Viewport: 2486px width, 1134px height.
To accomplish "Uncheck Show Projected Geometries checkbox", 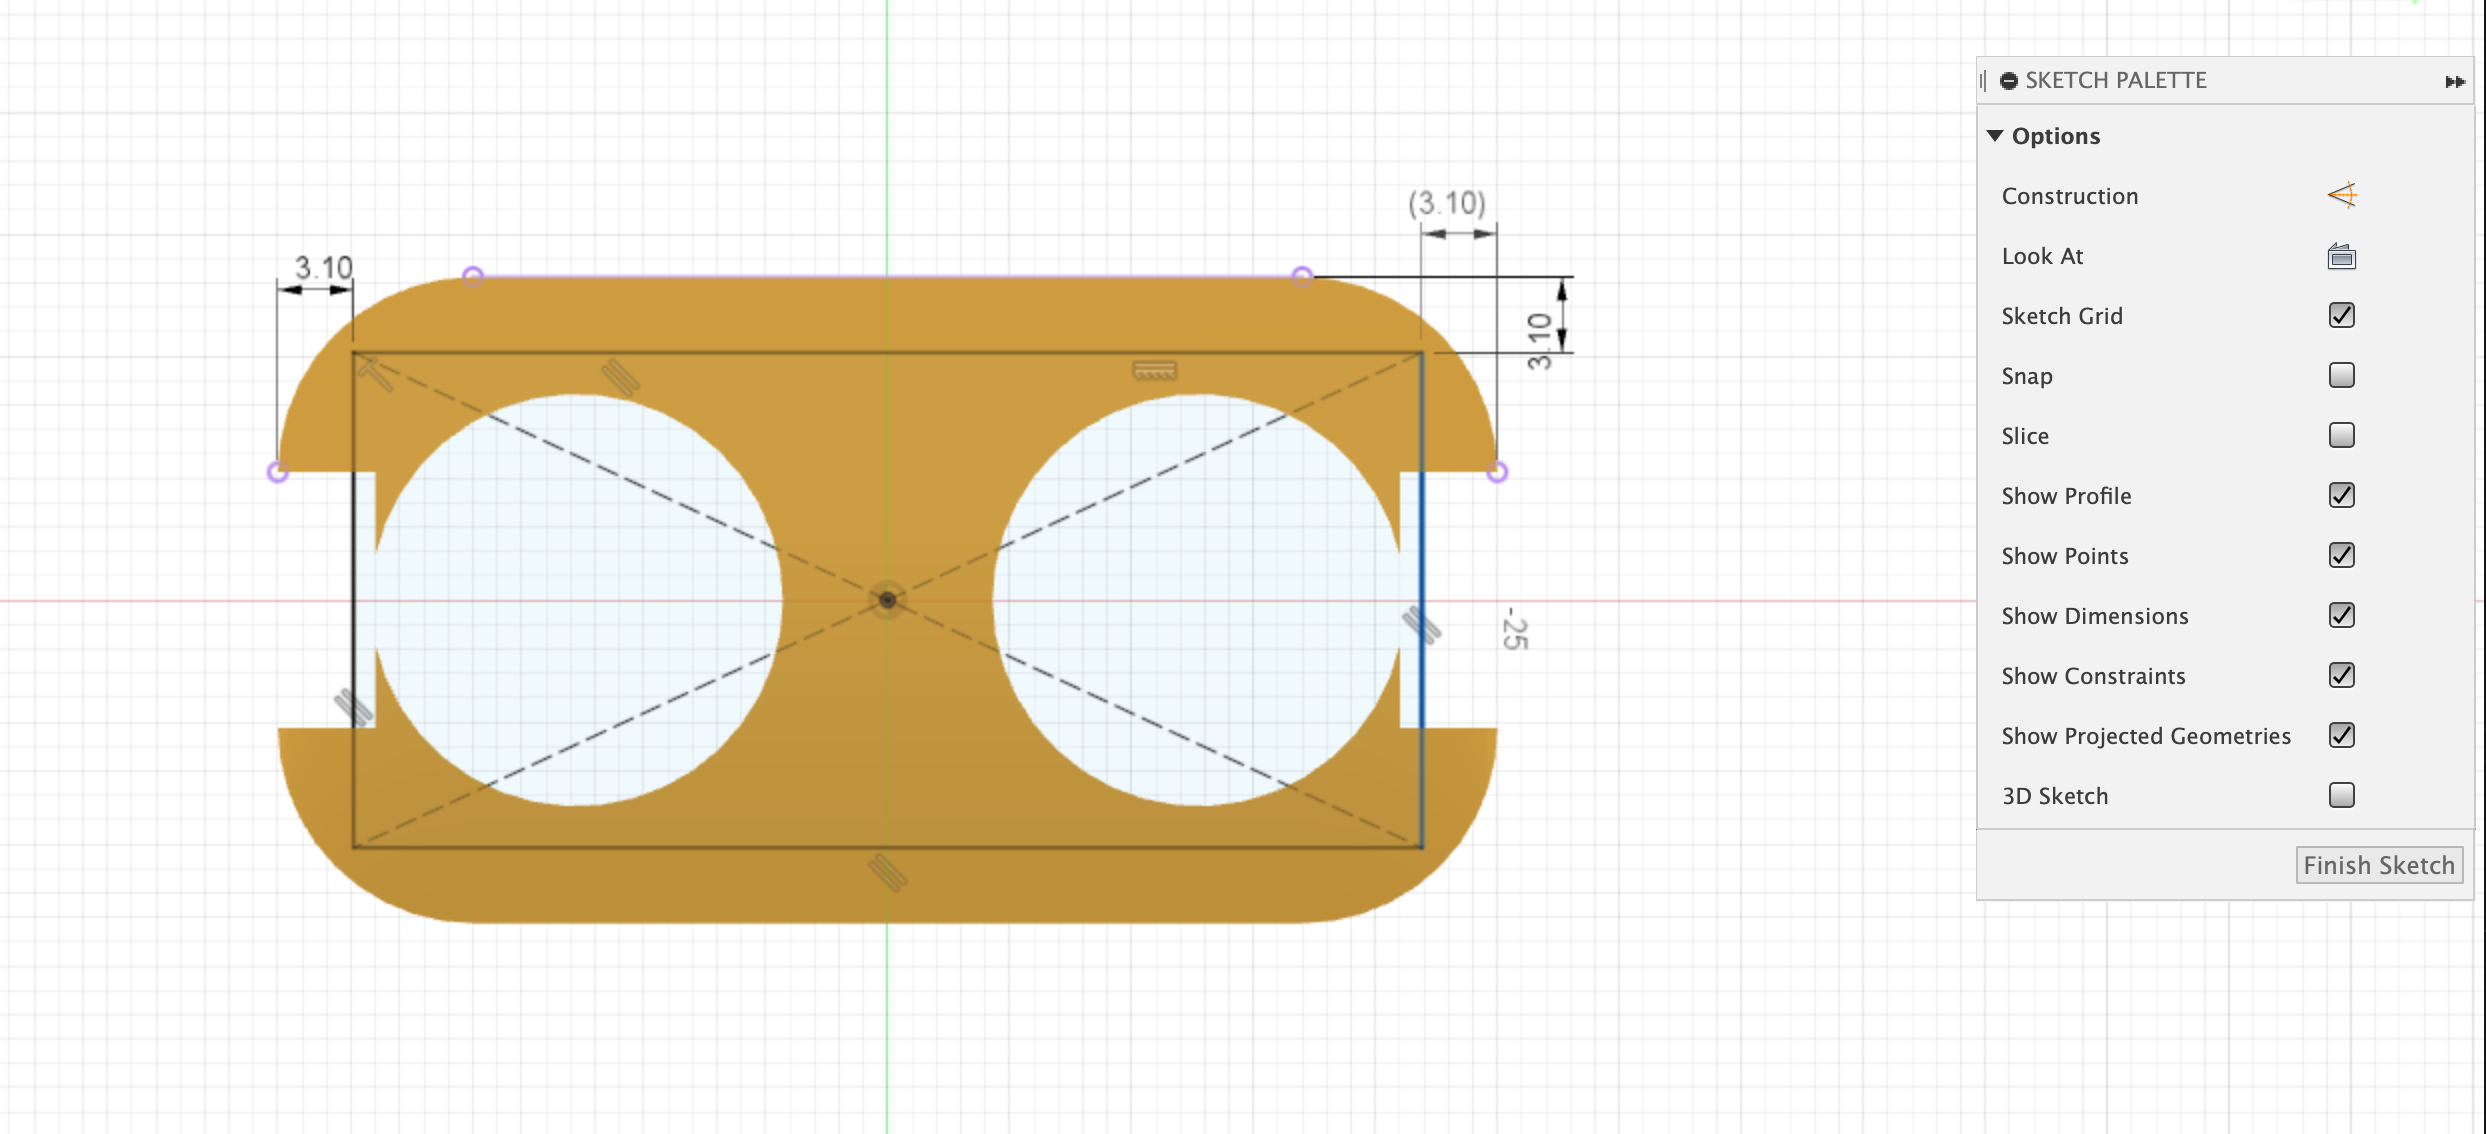I will [2342, 735].
